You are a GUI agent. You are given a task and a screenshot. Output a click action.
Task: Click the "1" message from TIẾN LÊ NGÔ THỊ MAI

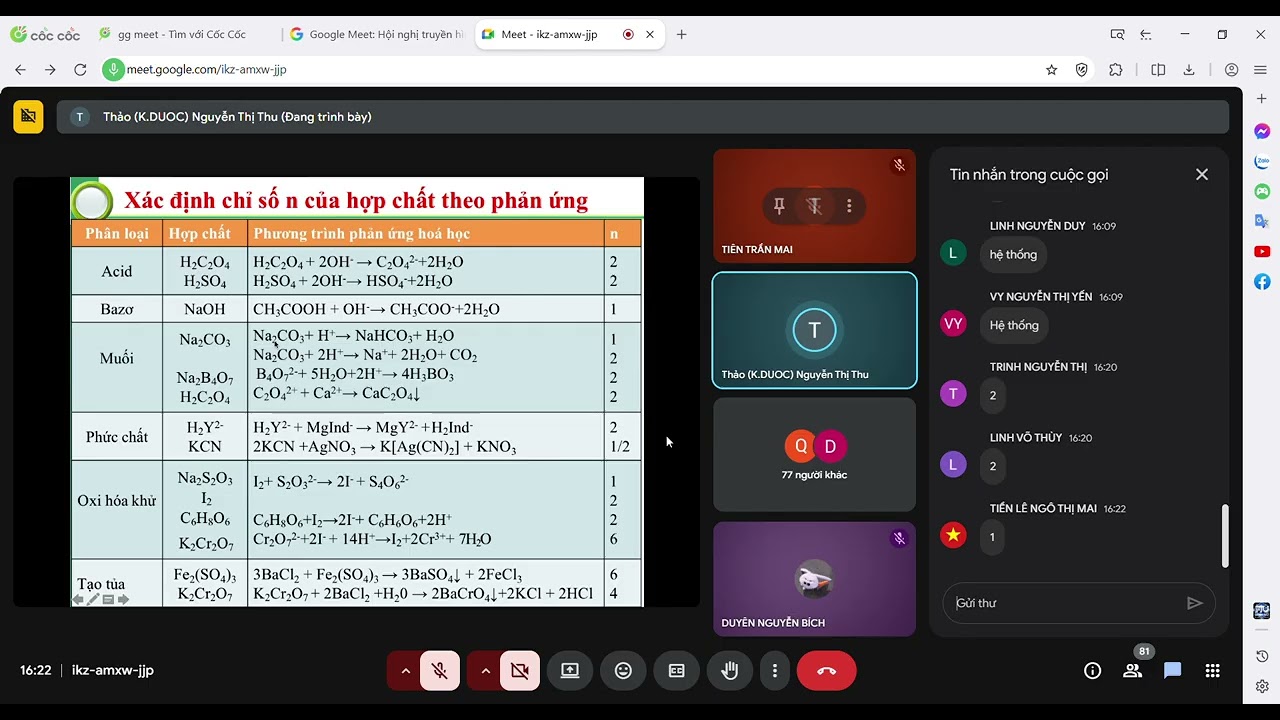(x=992, y=537)
